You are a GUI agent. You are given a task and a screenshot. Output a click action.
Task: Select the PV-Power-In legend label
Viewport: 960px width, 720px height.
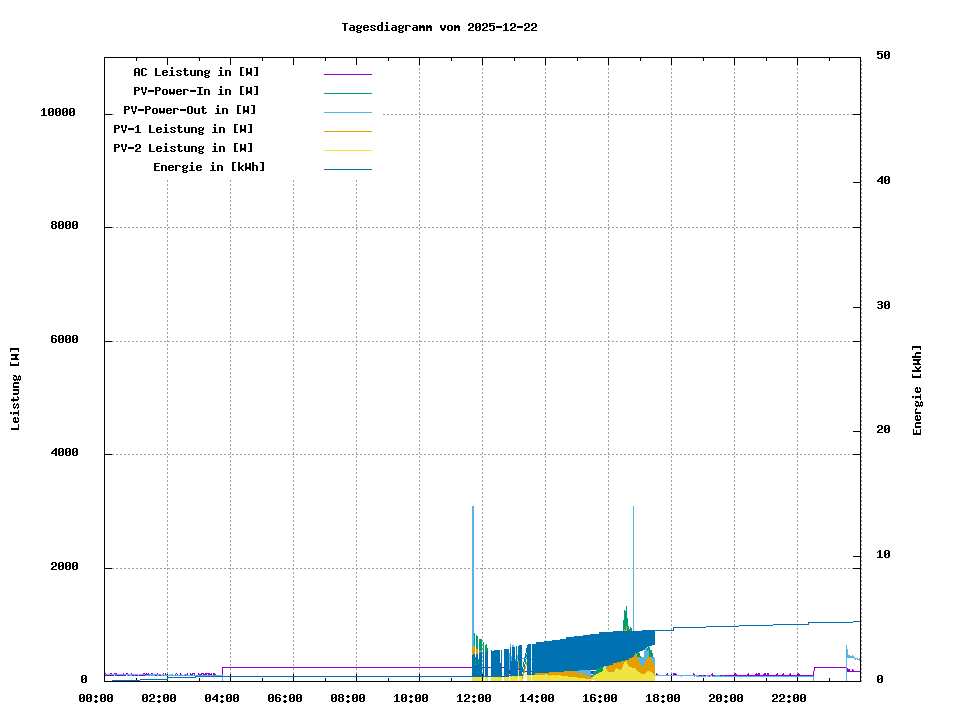196,91
